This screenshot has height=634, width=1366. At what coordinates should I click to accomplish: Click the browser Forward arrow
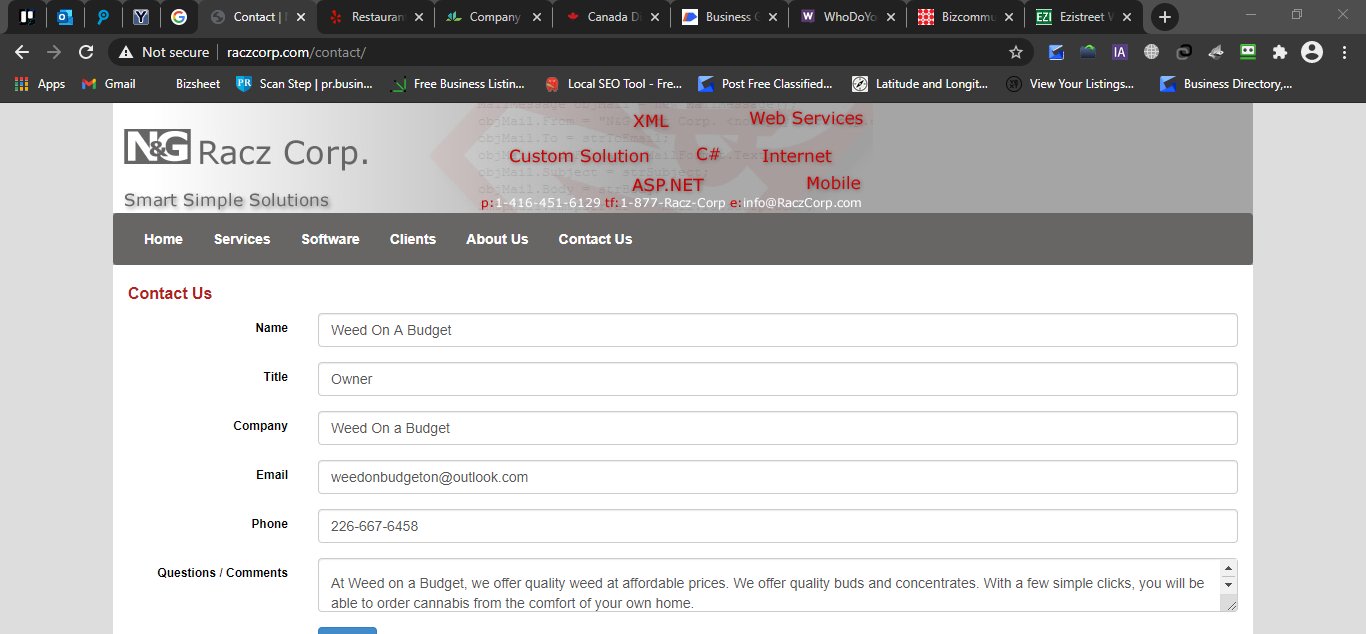point(54,52)
